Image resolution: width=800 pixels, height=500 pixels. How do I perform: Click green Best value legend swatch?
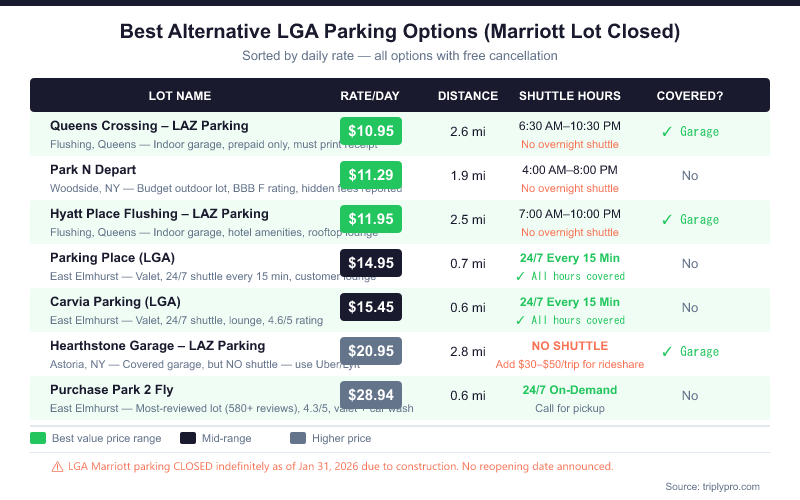click(38, 438)
